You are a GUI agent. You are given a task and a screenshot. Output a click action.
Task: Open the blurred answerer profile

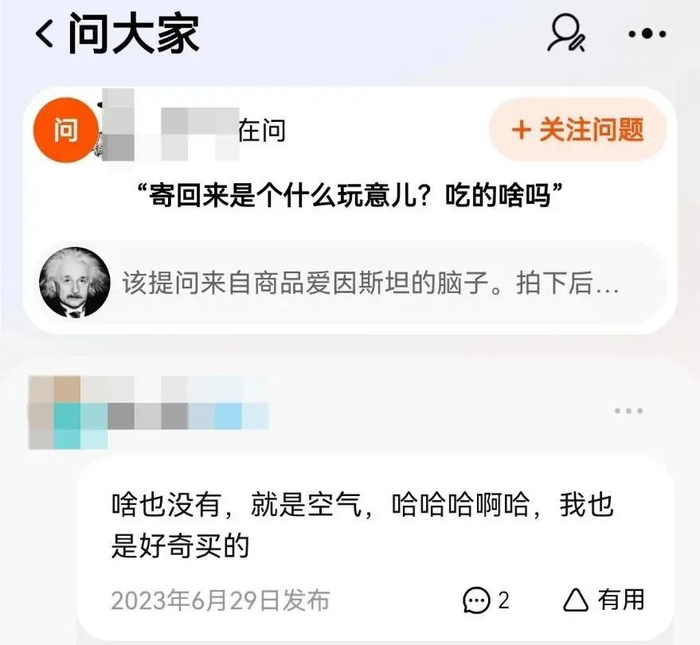click(x=148, y=412)
